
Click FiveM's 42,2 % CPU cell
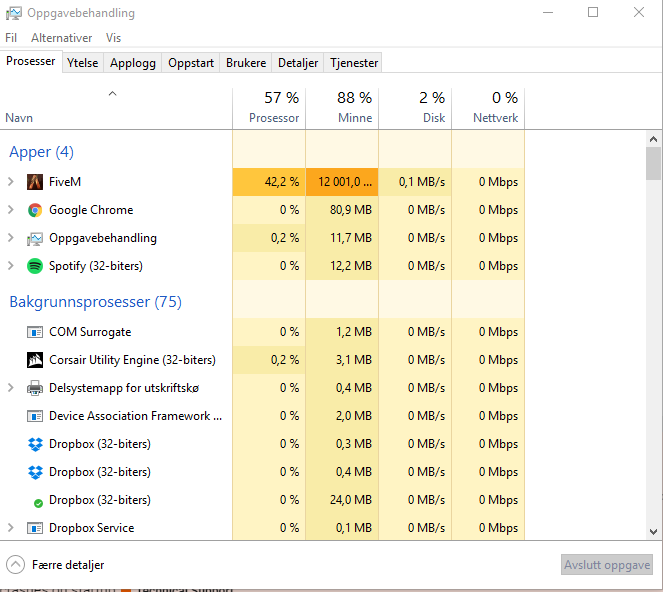[269, 182]
